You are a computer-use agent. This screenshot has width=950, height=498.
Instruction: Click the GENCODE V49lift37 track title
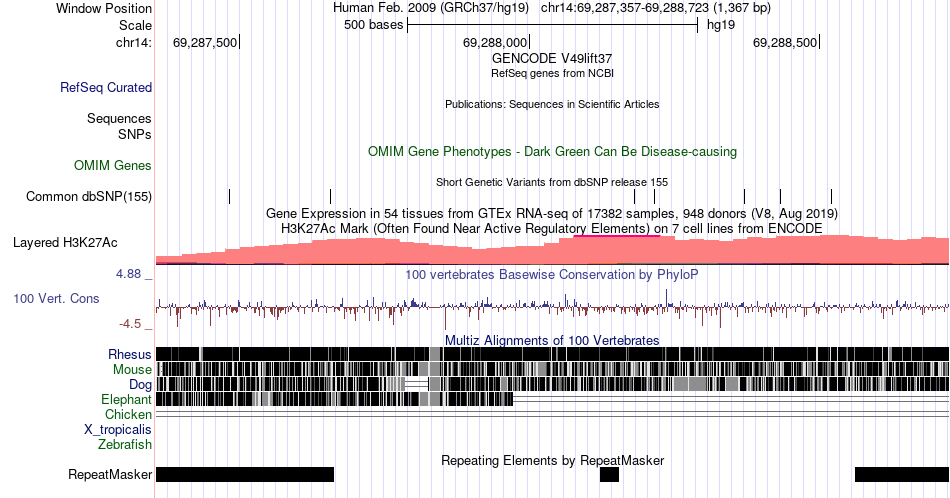(552, 59)
